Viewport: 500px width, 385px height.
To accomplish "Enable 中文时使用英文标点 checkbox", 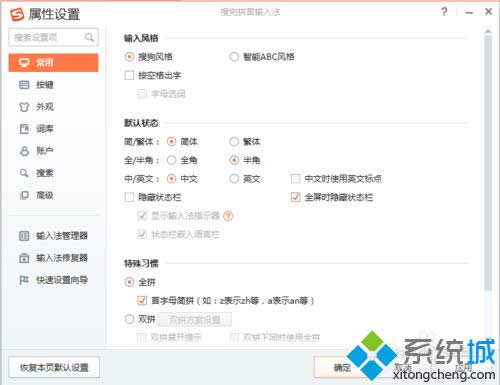I will pos(296,179).
